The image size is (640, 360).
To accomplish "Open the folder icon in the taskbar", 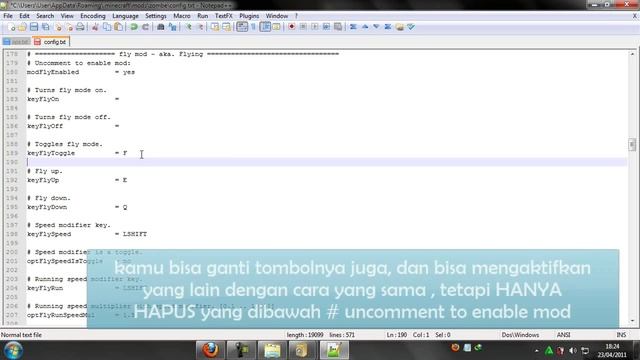I will 272,350.
